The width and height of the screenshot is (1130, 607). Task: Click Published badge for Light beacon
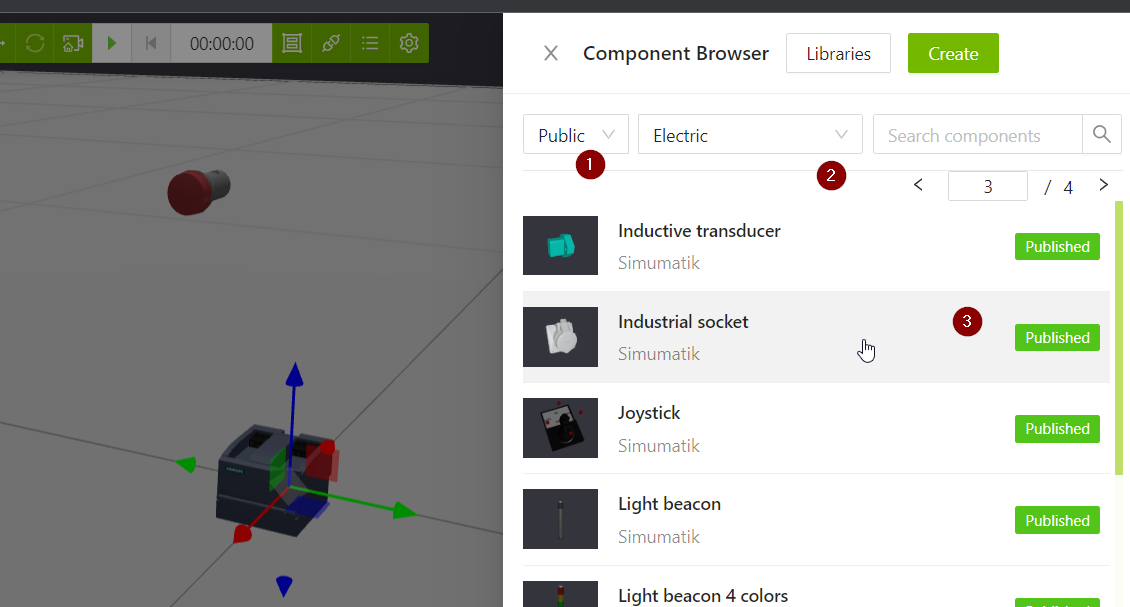coord(1057,520)
